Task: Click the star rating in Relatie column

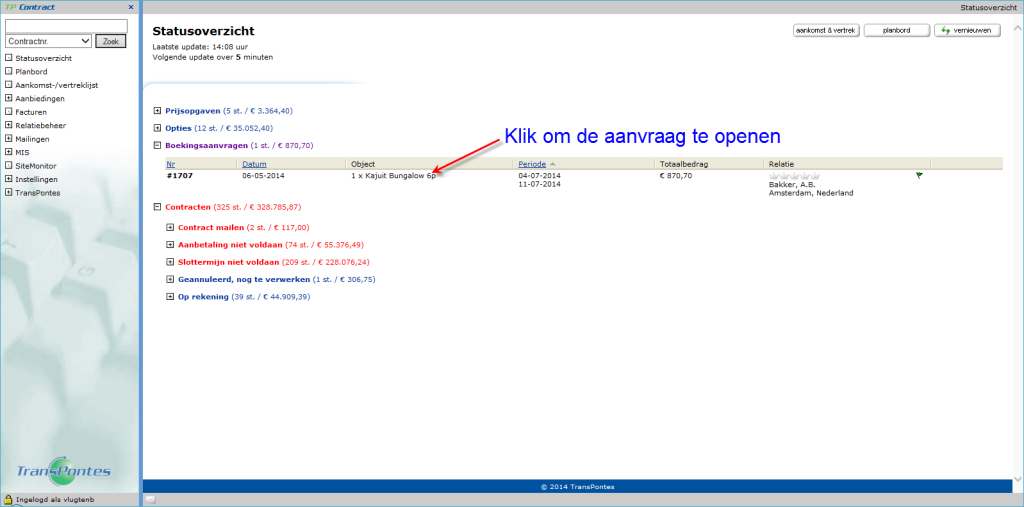Action: point(793,175)
